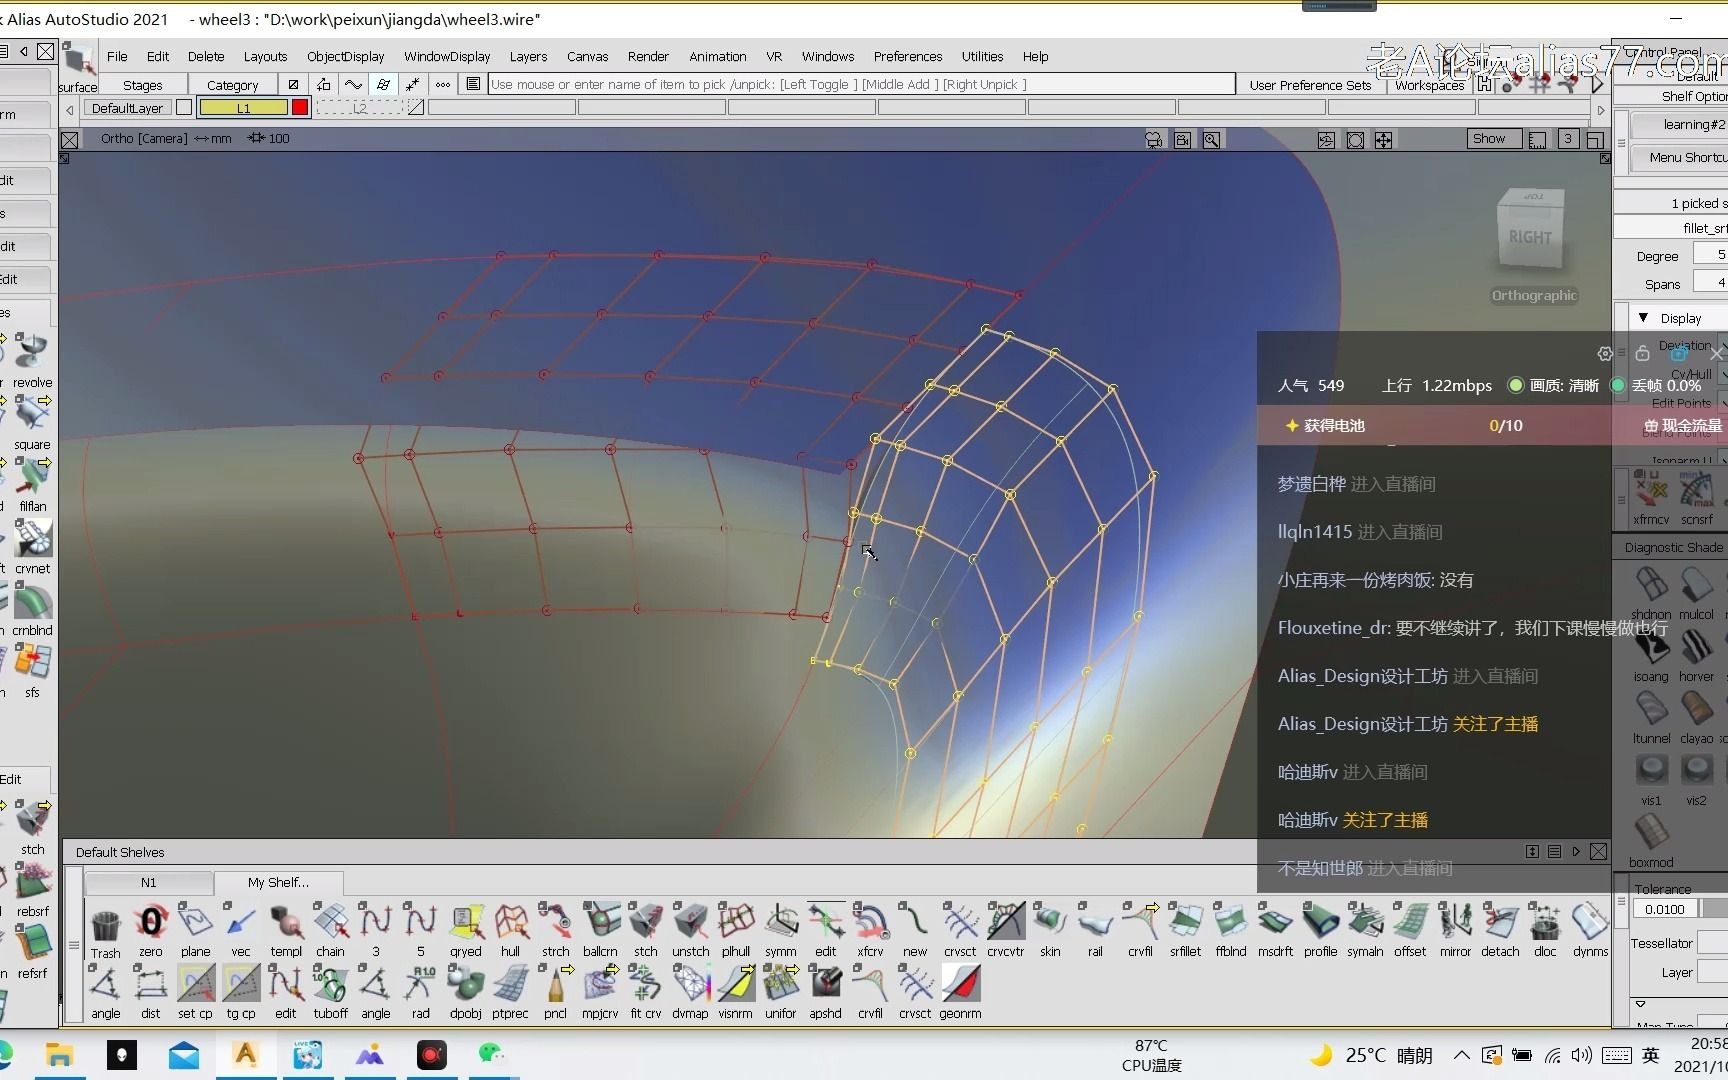Click the revolve tool in the palette
The image size is (1728, 1080).
point(32,352)
